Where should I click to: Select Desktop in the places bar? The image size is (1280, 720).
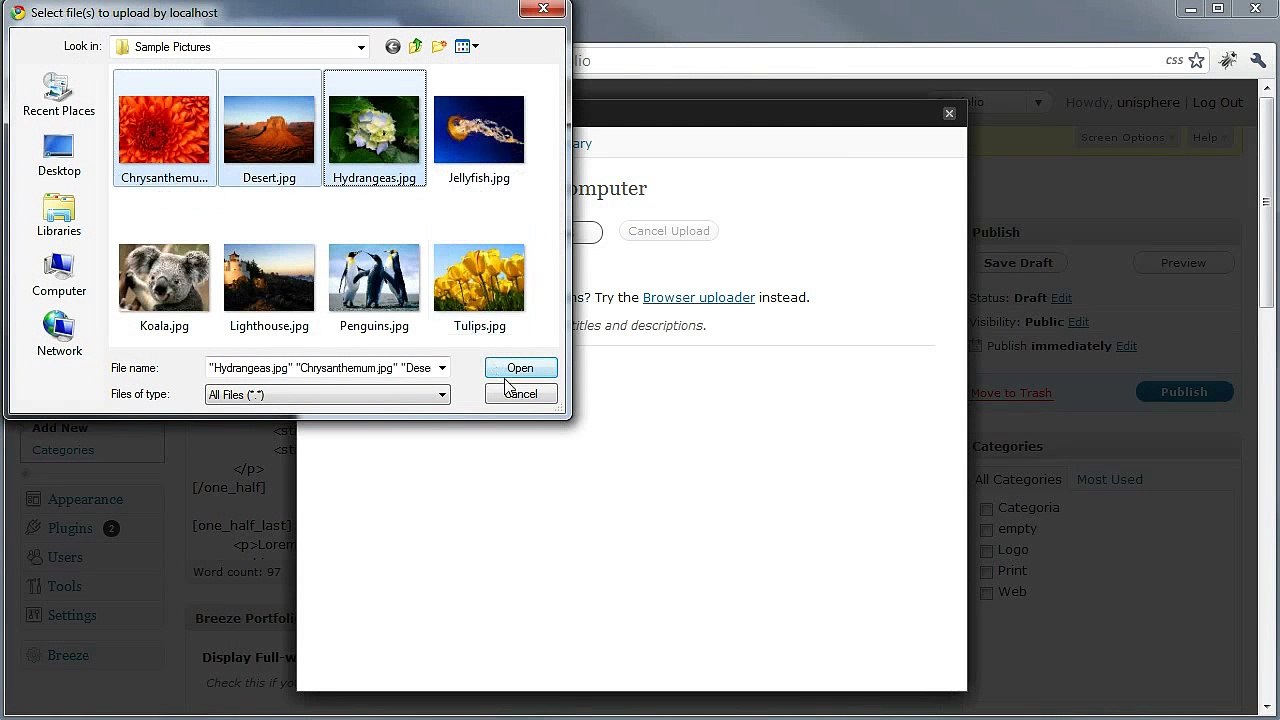point(59,157)
